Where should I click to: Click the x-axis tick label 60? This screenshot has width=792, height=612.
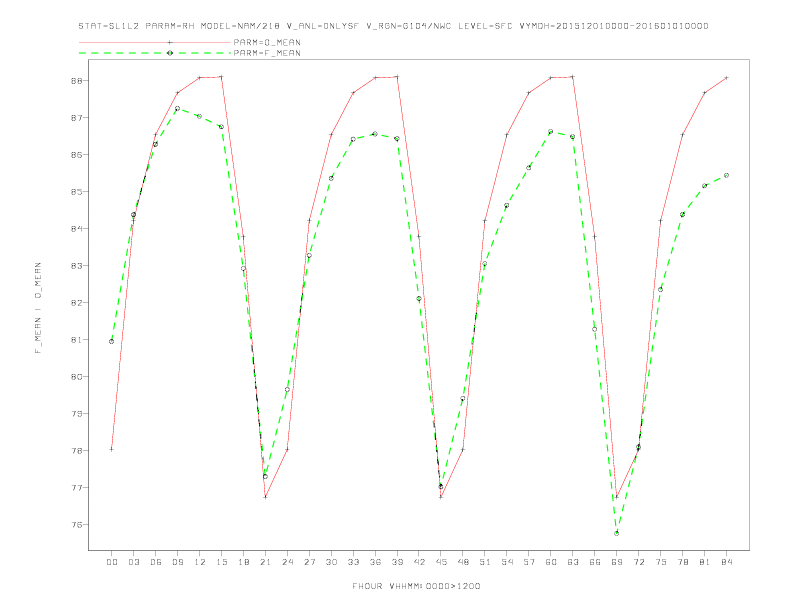(x=551, y=562)
